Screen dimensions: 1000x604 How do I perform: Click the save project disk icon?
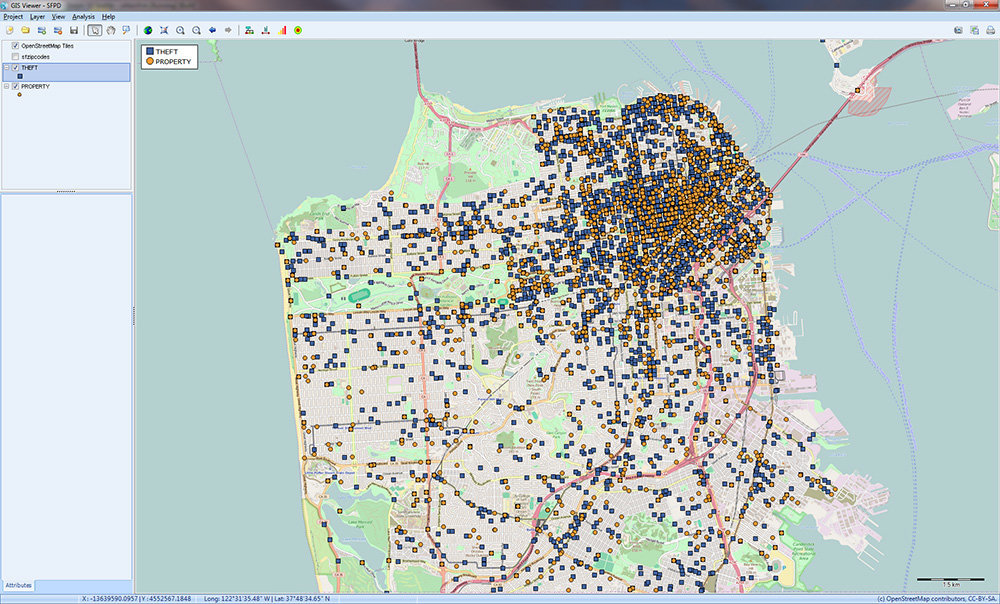pyautogui.click(x=74, y=30)
